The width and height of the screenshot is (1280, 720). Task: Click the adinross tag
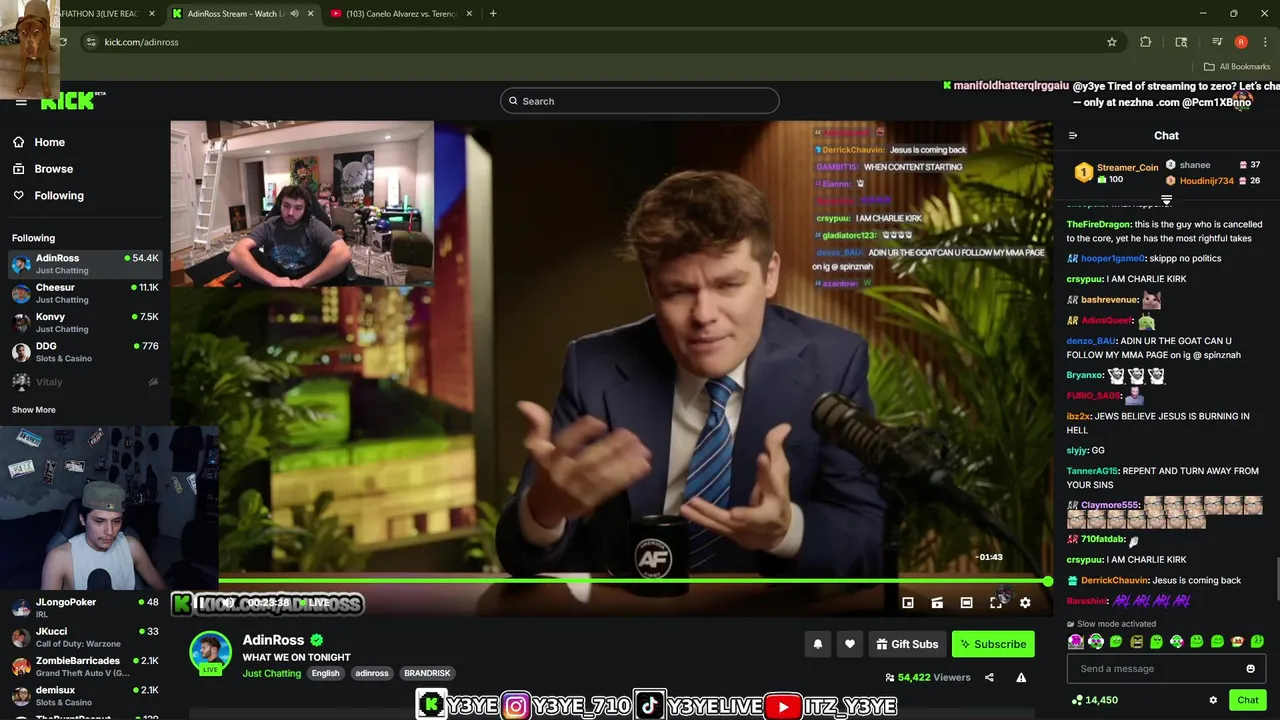(372, 674)
